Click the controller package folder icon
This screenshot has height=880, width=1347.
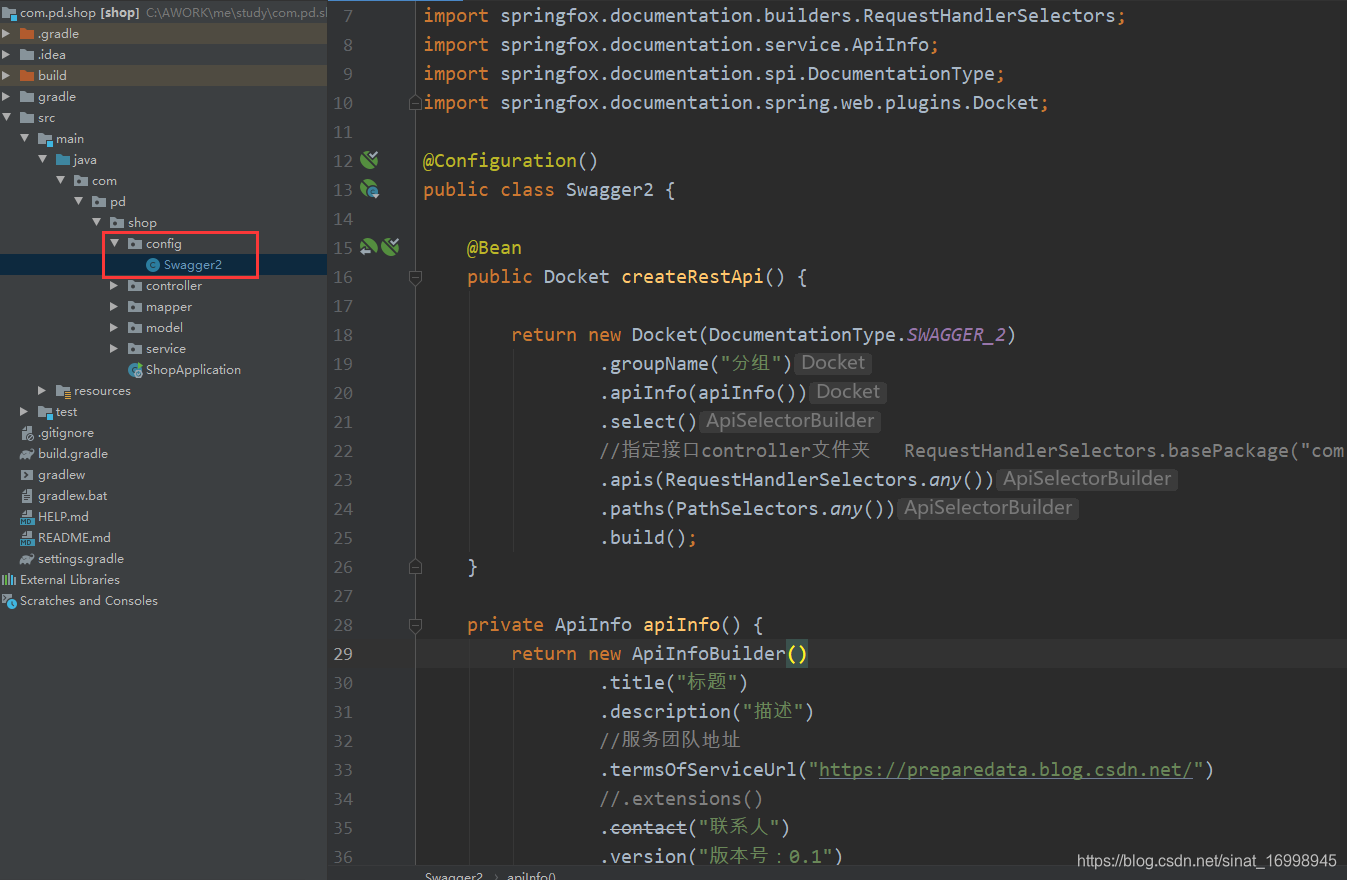pos(135,286)
